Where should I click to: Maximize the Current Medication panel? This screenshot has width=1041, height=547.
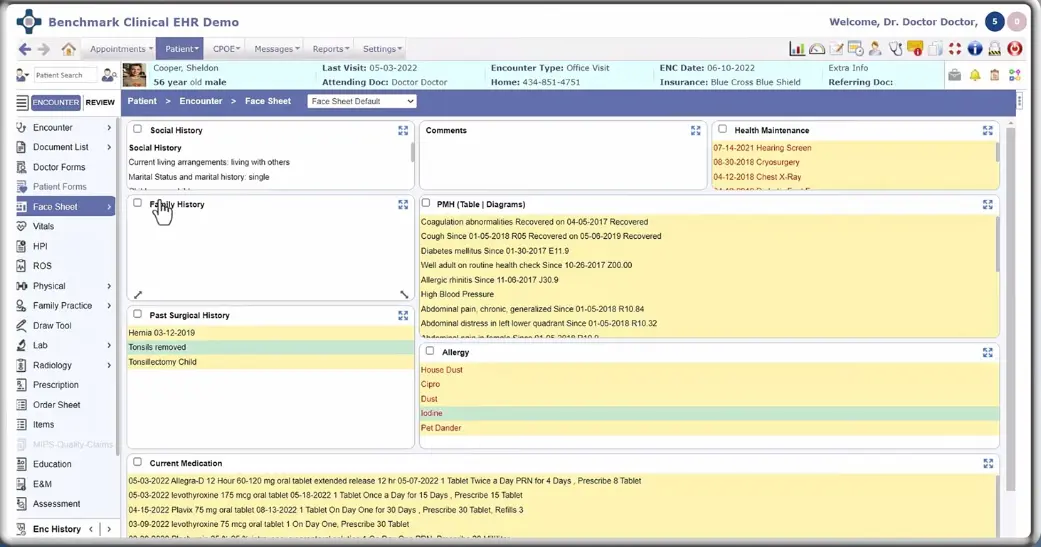(x=988, y=463)
